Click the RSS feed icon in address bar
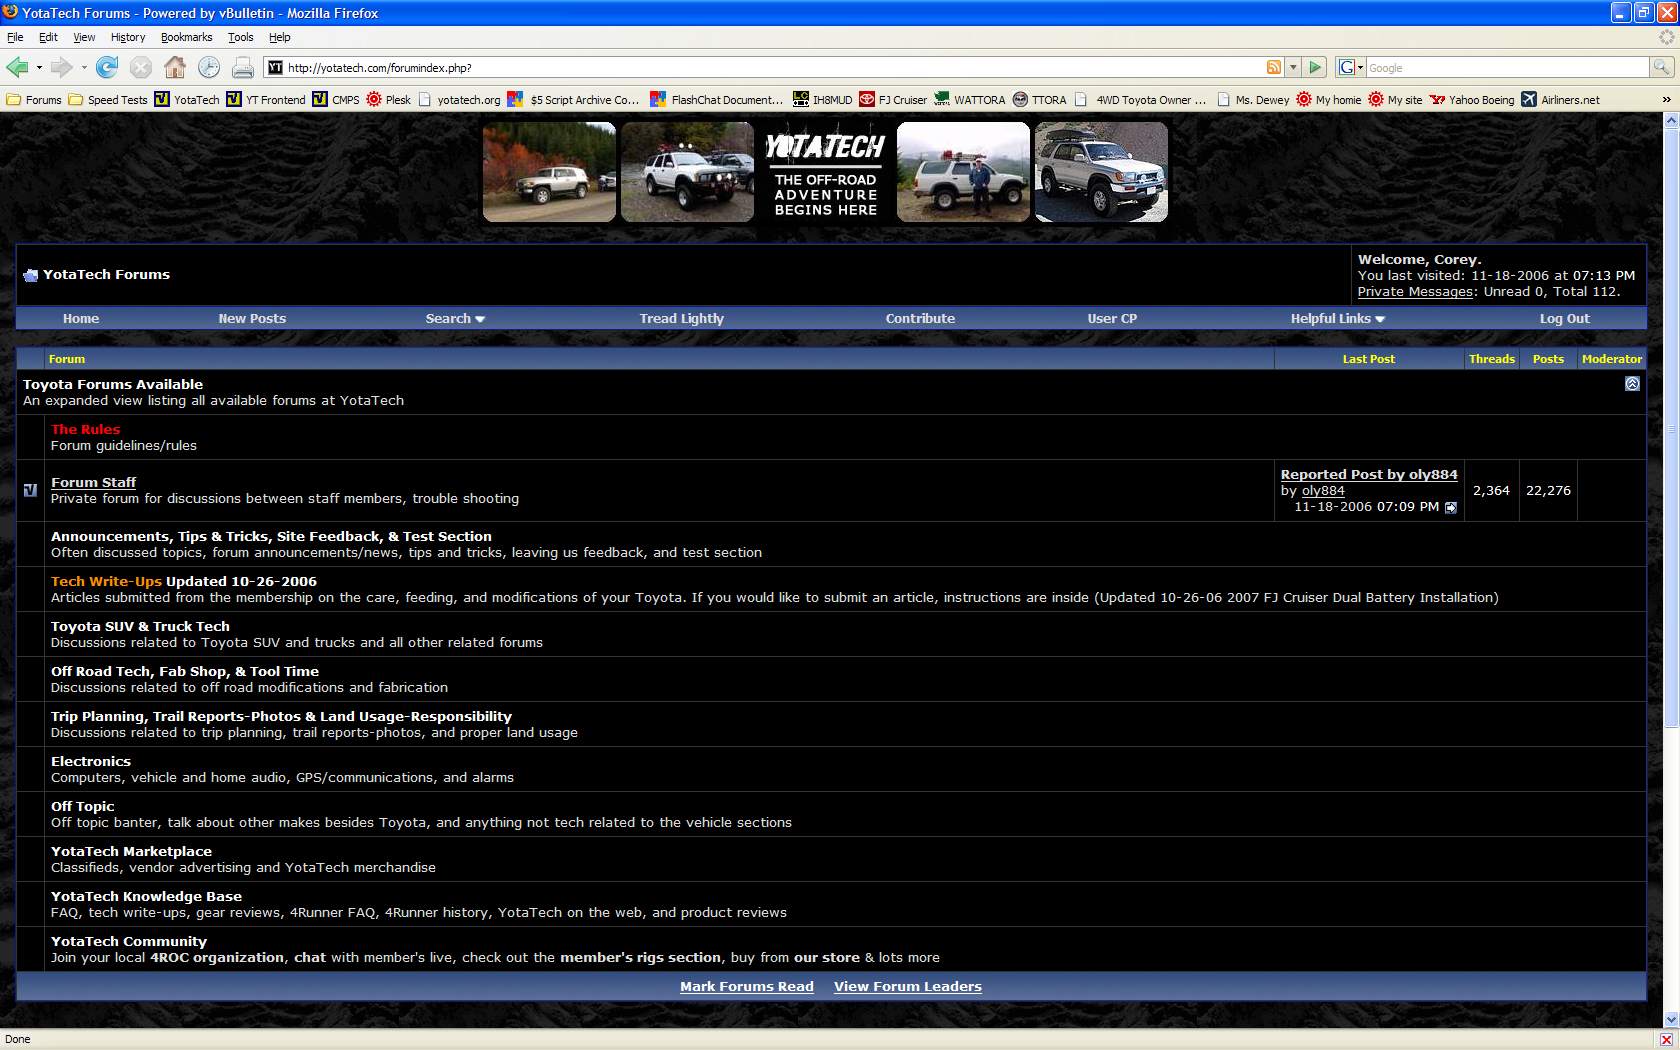 1274,67
